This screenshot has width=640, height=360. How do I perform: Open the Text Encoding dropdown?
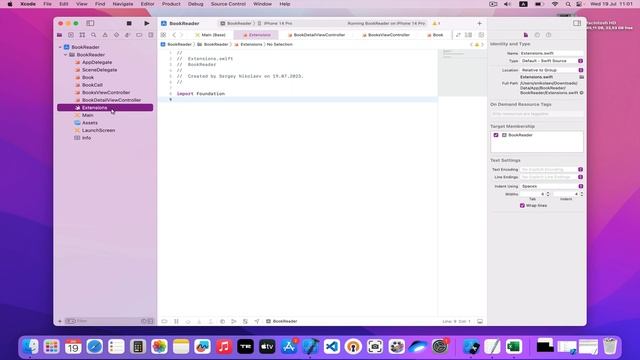(x=552, y=169)
